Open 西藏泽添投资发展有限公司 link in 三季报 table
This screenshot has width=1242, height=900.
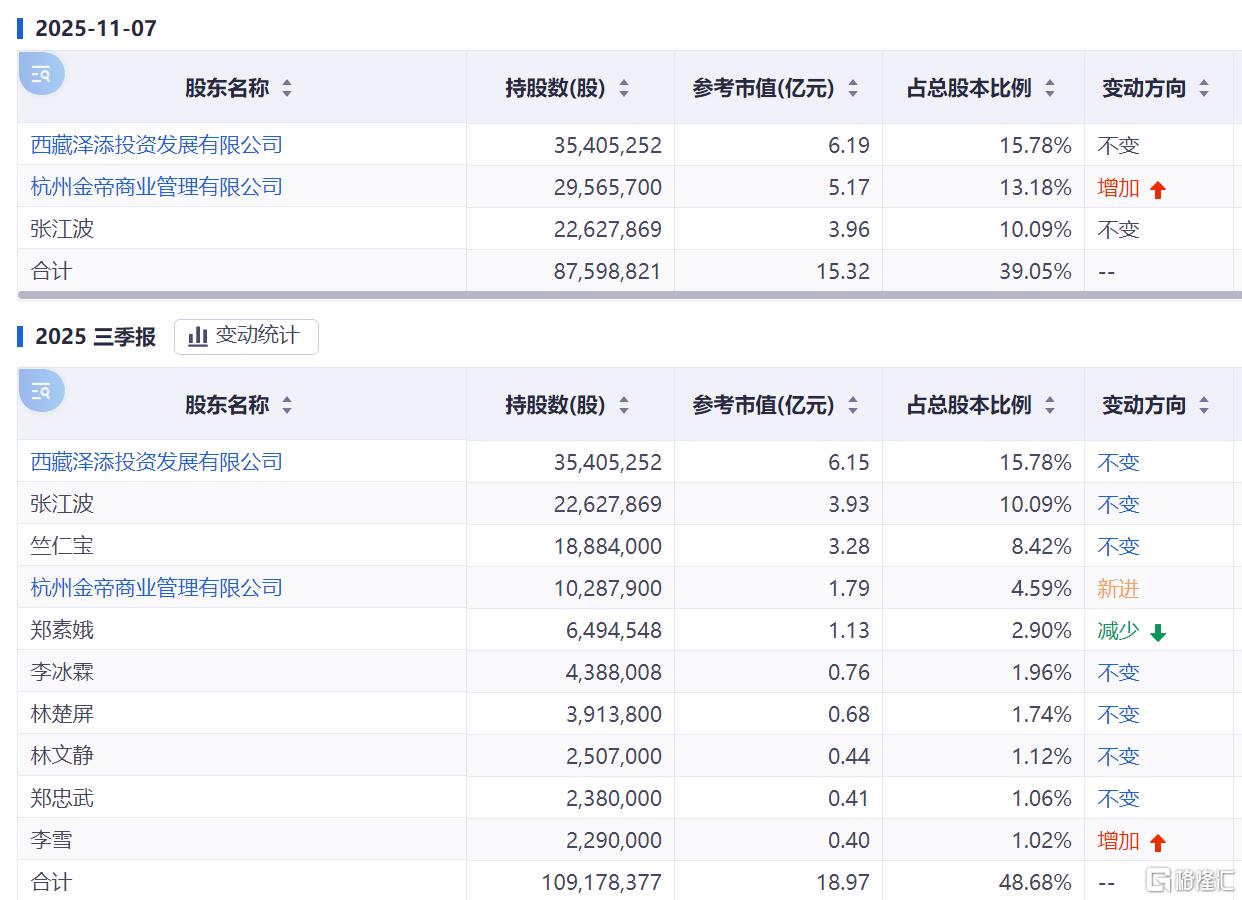(x=157, y=462)
